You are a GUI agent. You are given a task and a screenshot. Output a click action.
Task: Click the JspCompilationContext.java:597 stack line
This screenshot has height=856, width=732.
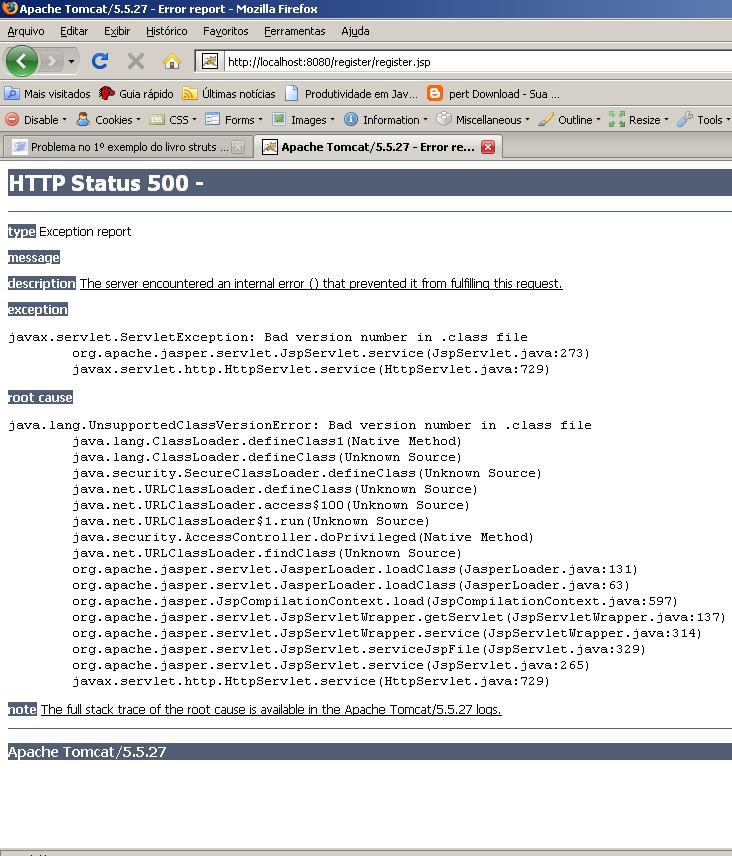pos(375,601)
